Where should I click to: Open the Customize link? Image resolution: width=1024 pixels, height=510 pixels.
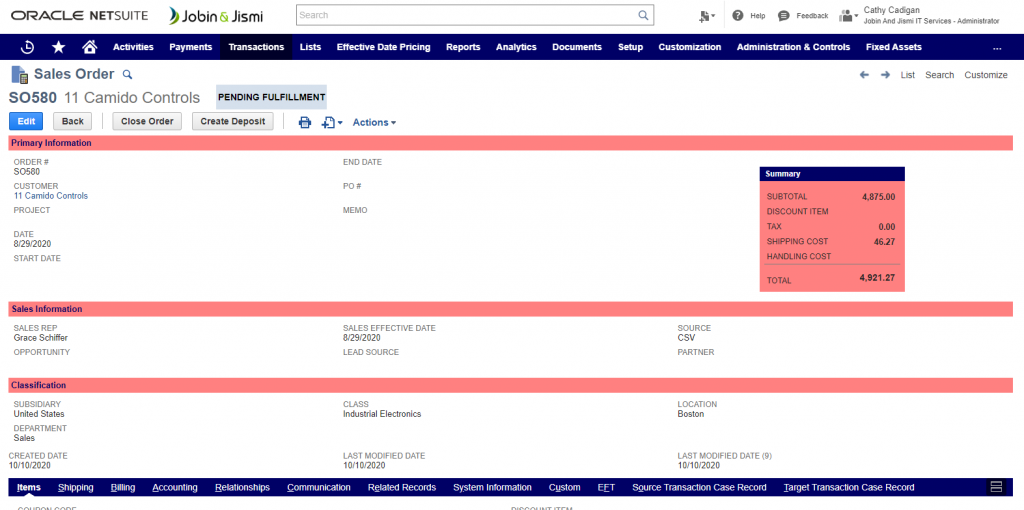click(x=986, y=75)
